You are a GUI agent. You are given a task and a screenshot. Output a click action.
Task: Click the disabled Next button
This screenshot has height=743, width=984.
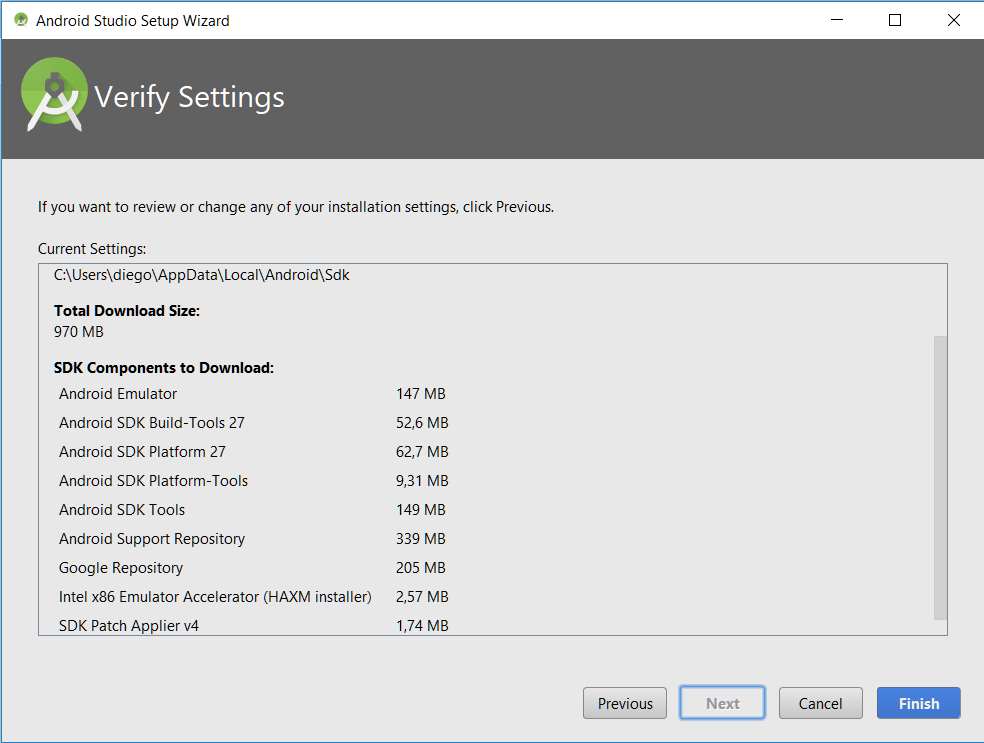(722, 703)
